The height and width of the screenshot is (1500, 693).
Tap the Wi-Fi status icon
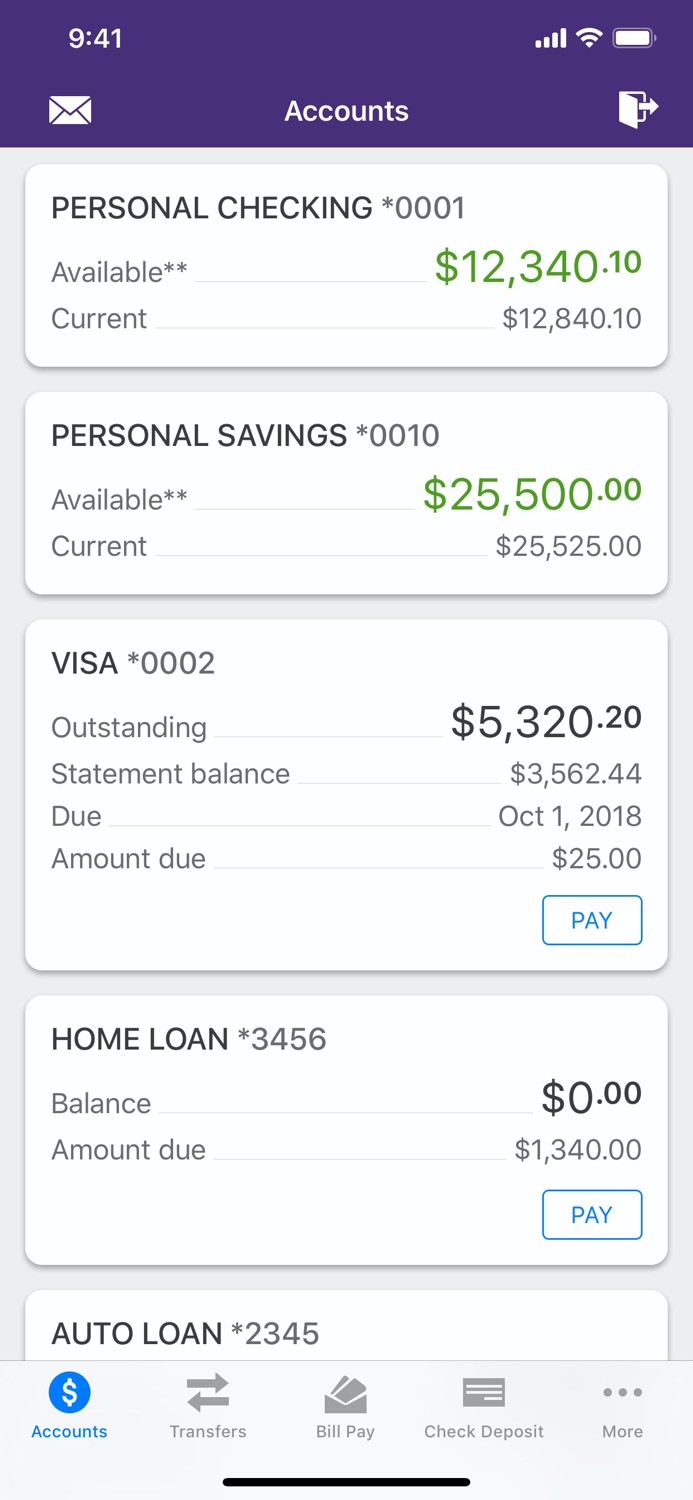tap(588, 38)
